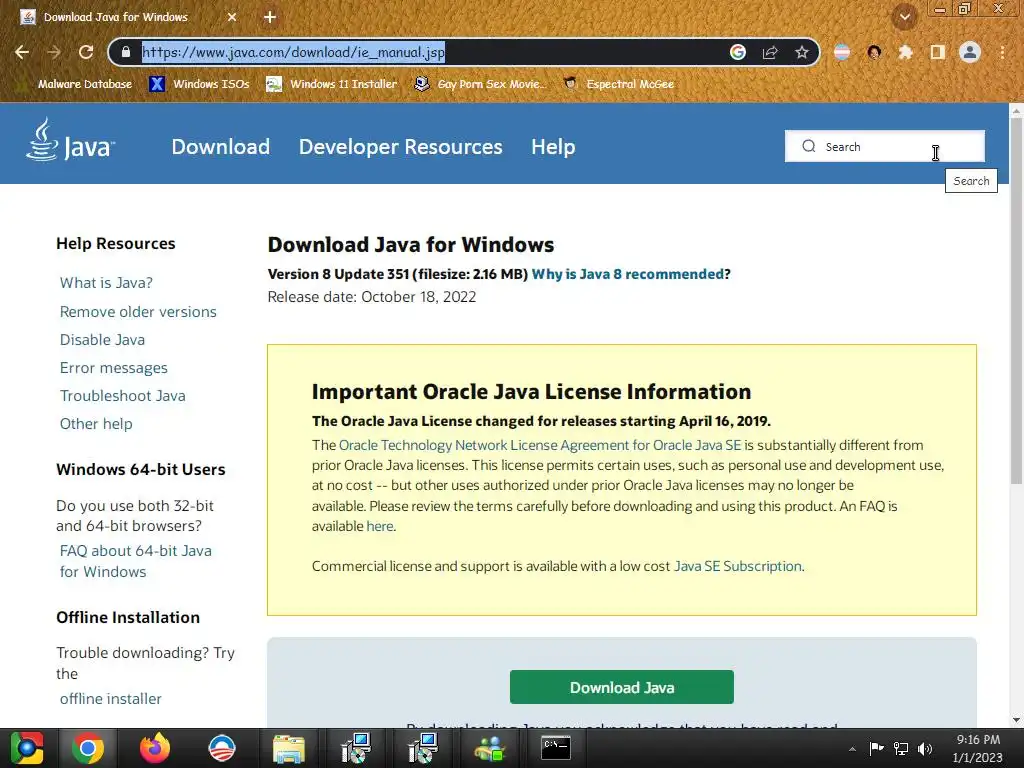Click the page vertical scrollbar thumb
Screen dimensions: 1024x768
(x=1016, y=302)
